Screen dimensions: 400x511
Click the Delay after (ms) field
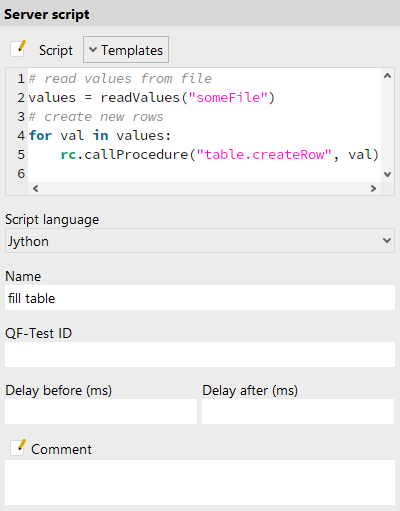pos(298,412)
